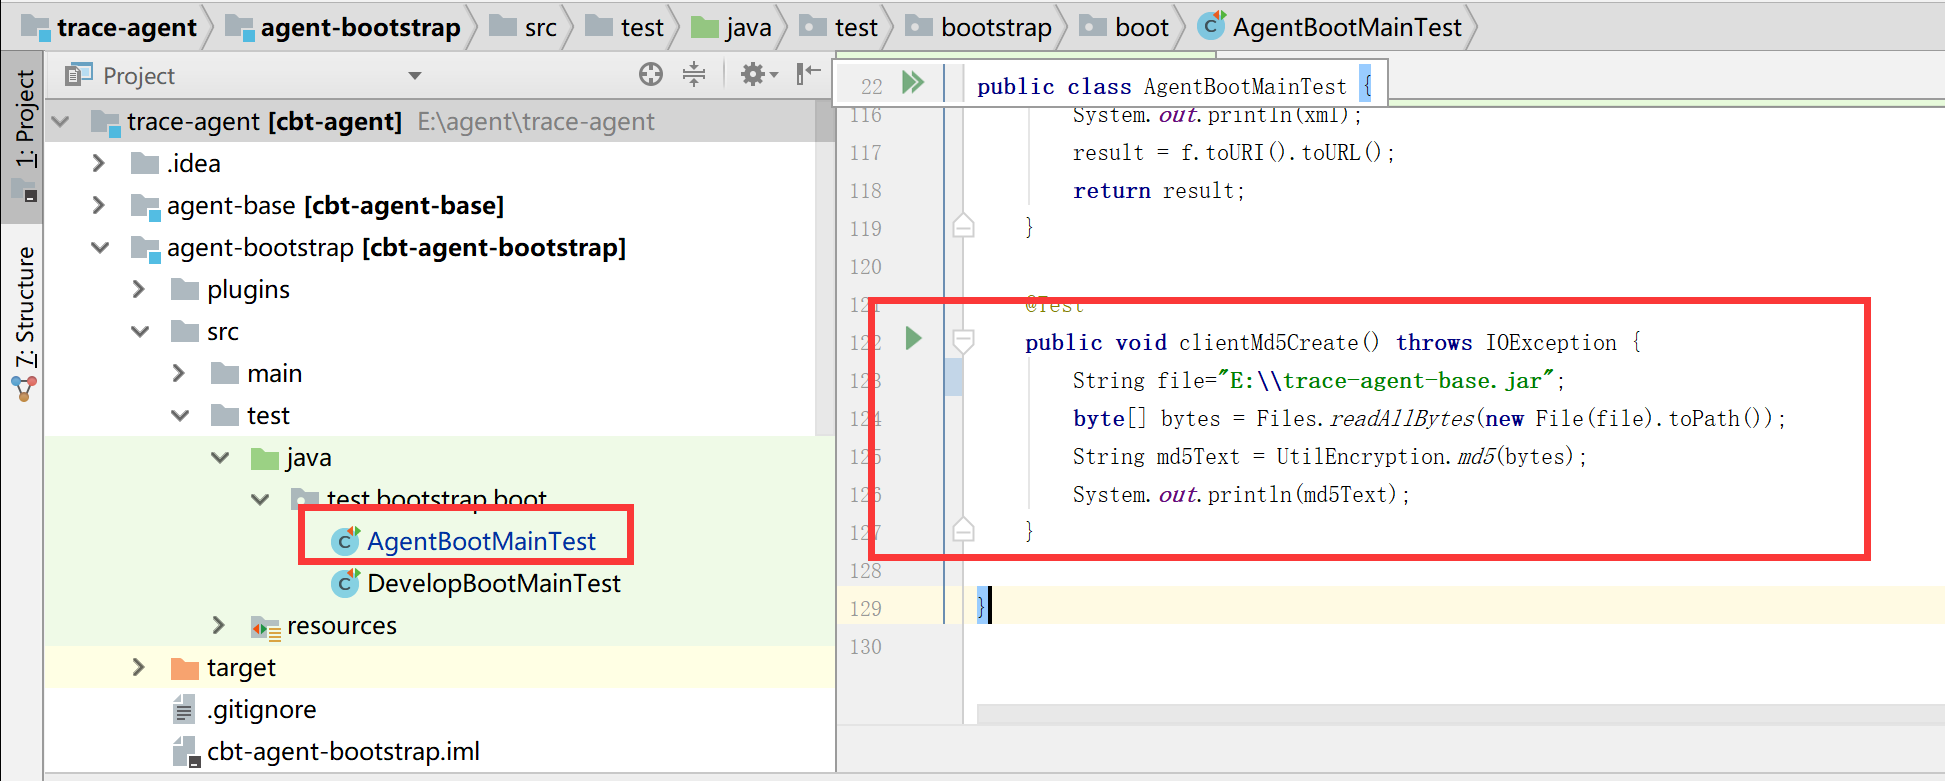Viewport: 1945px width, 781px height.
Task: Select DevelopBootMainTest in the project tree
Action: (x=494, y=583)
